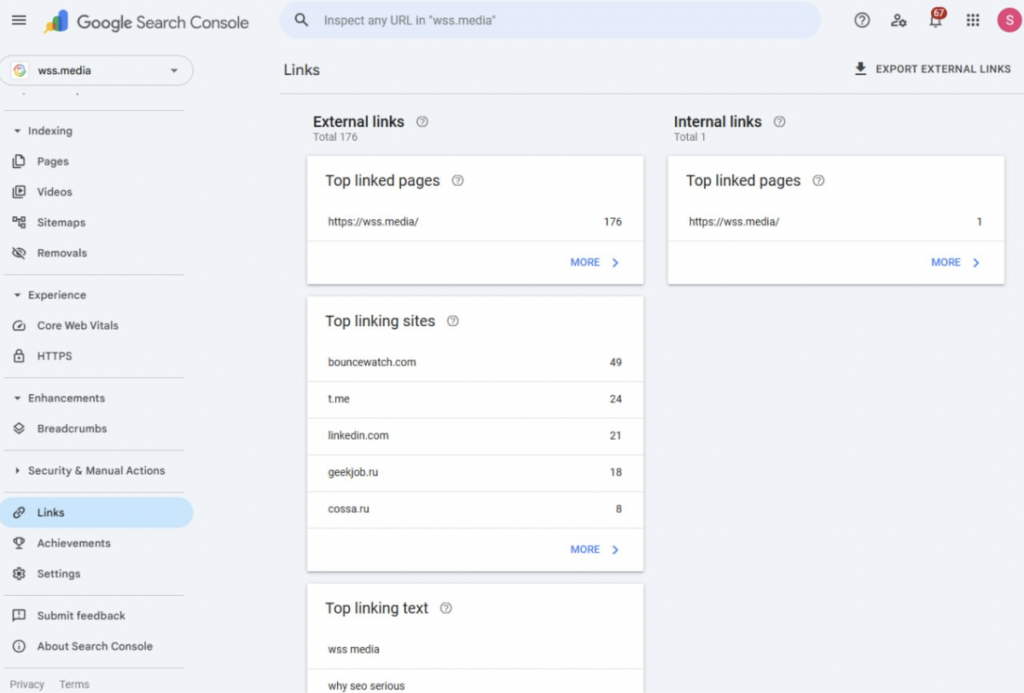
Task: Open external https://wss.media/ row with 176
Action: pos(475,222)
